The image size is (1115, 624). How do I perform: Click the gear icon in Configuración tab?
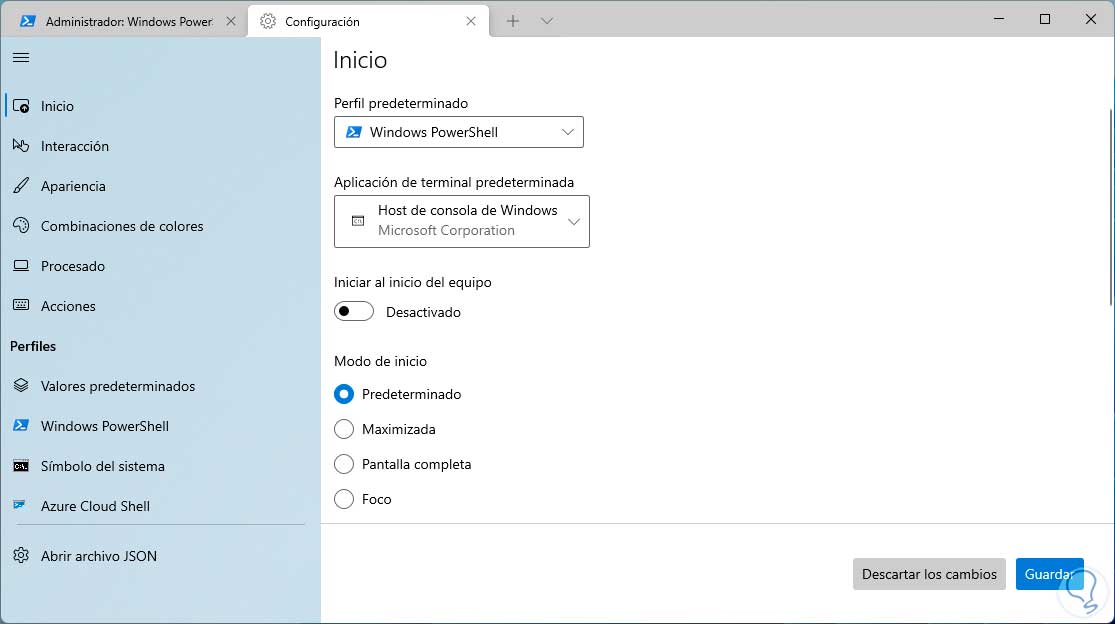(267, 21)
